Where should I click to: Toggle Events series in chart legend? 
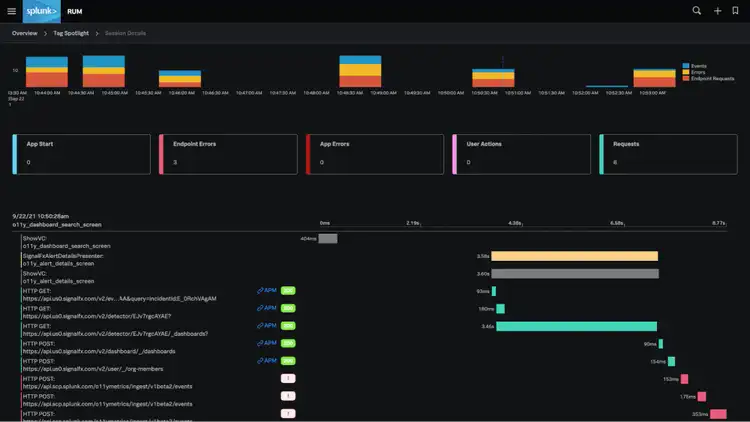point(698,65)
